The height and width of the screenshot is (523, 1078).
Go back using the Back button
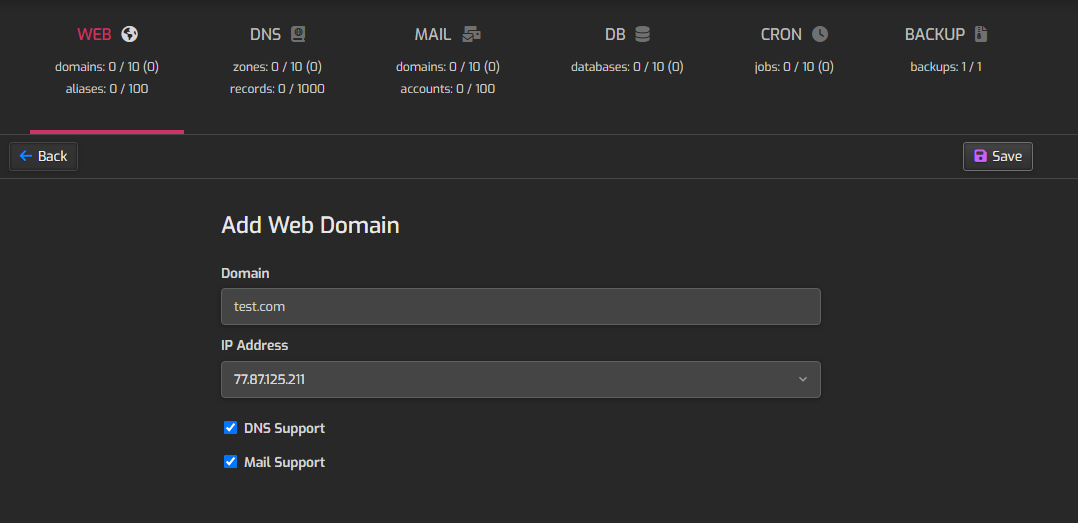click(43, 156)
